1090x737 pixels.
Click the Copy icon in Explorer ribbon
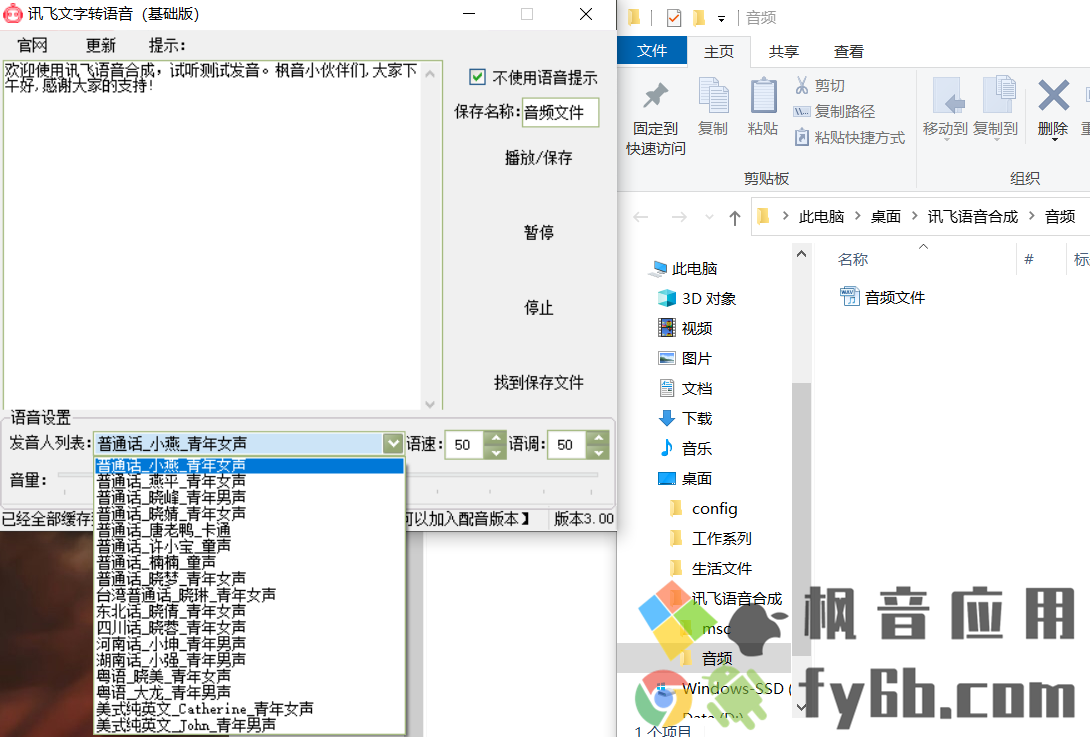click(x=713, y=95)
